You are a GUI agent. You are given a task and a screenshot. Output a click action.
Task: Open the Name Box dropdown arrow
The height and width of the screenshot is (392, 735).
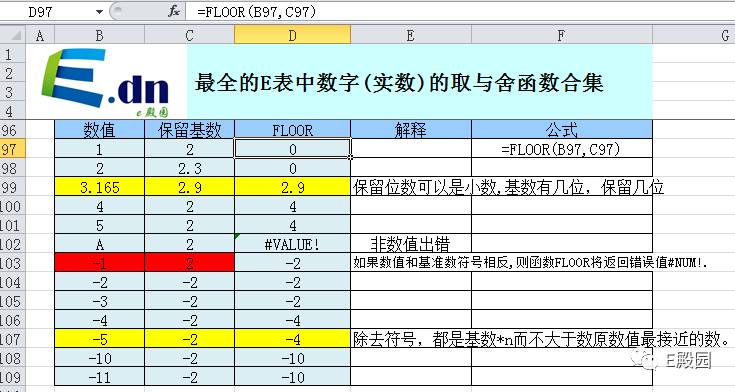tap(99, 11)
